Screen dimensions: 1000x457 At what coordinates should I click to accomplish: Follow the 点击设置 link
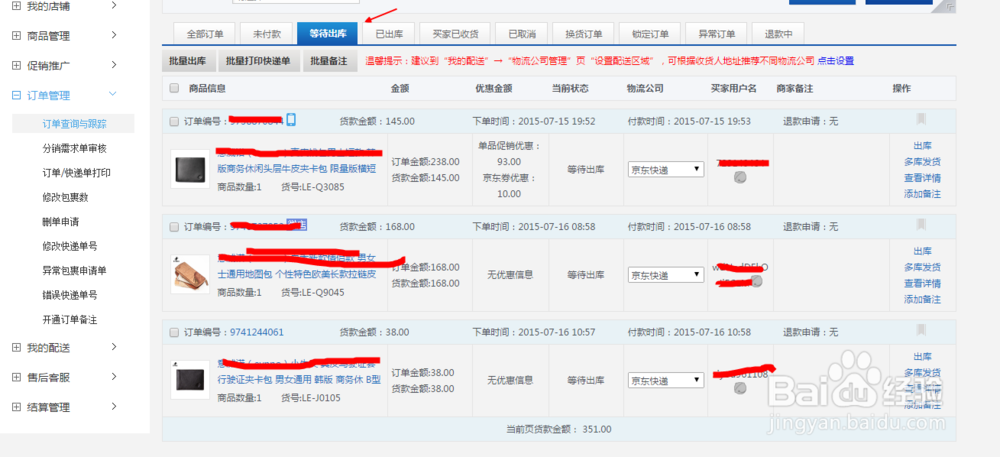click(x=835, y=61)
